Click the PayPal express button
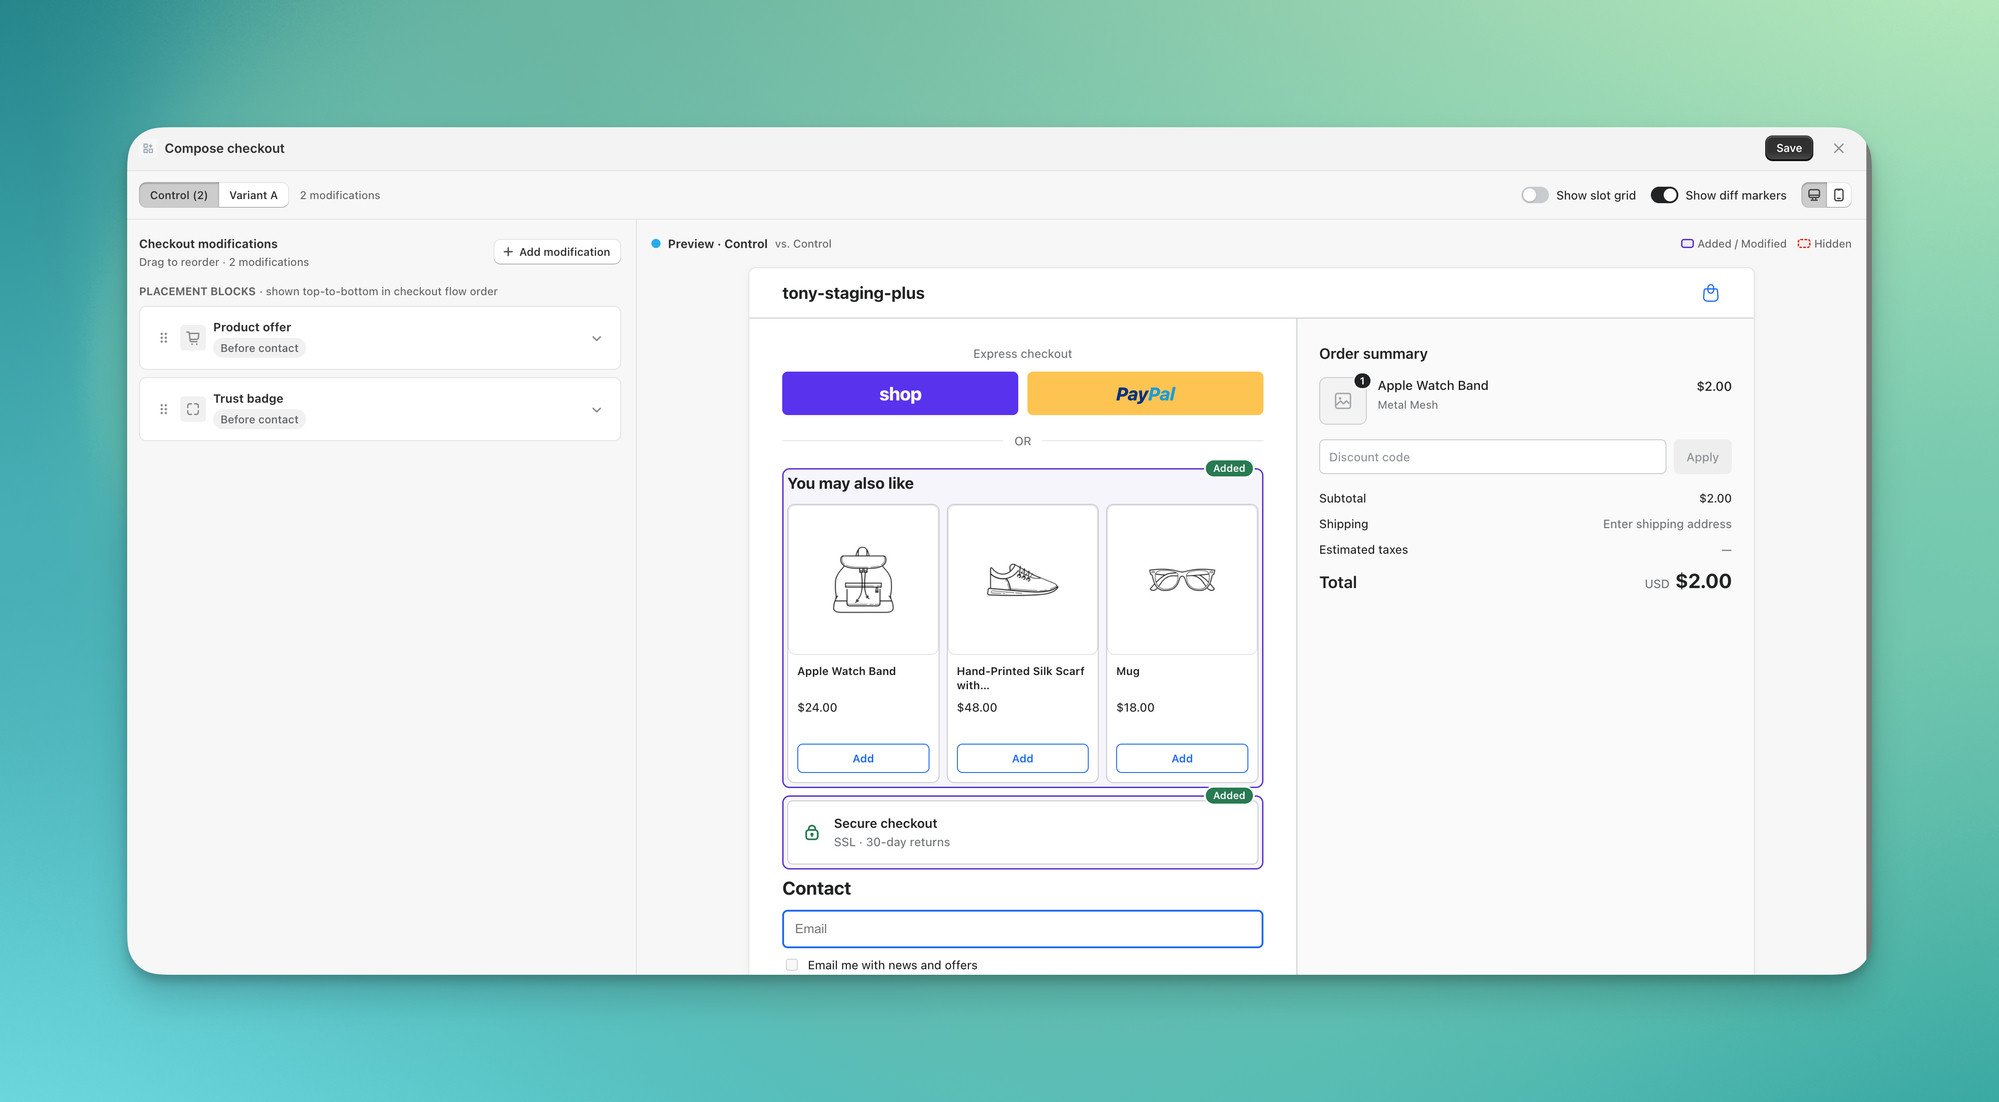This screenshot has height=1102, width=1999. (1145, 393)
